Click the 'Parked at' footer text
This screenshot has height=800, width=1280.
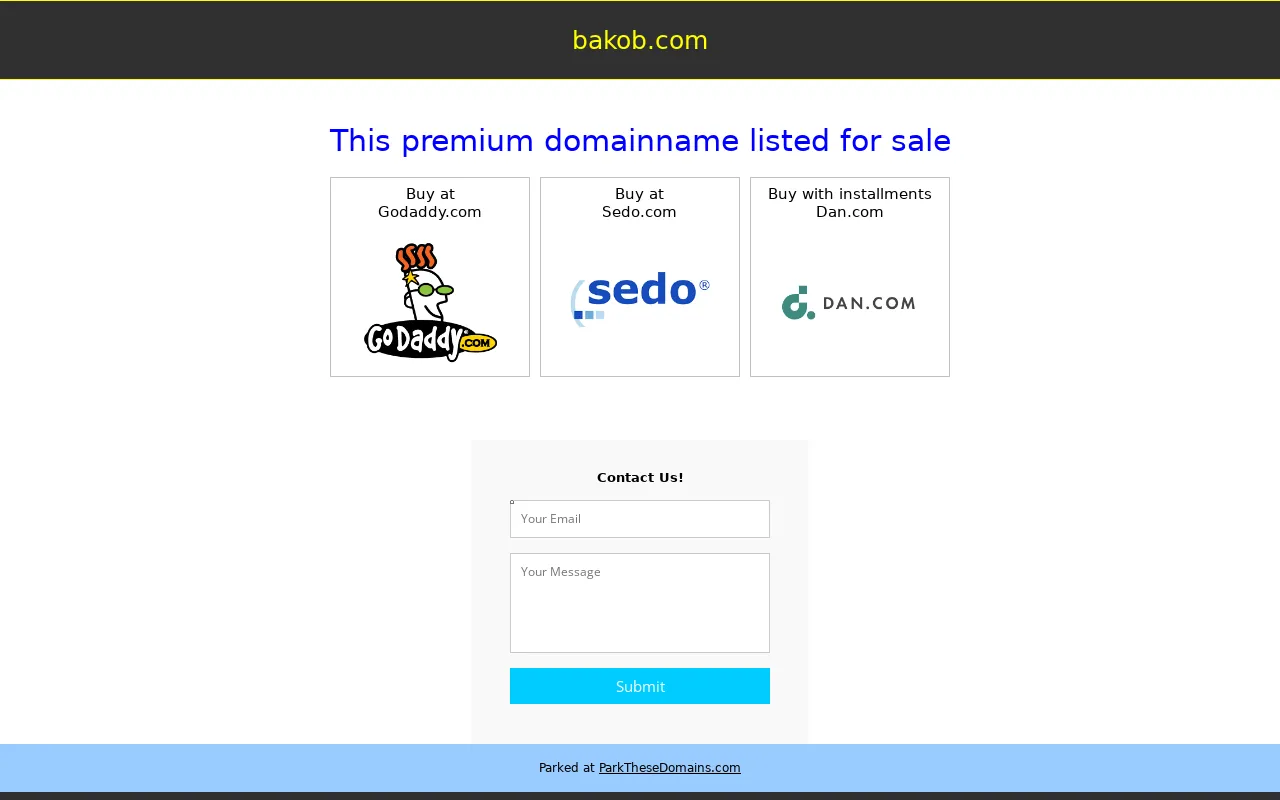567,768
